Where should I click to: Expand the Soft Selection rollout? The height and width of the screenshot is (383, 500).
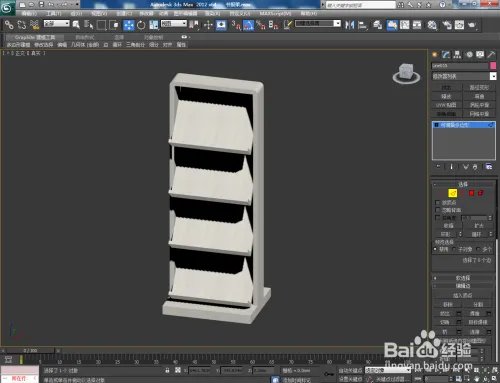click(x=463, y=278)
